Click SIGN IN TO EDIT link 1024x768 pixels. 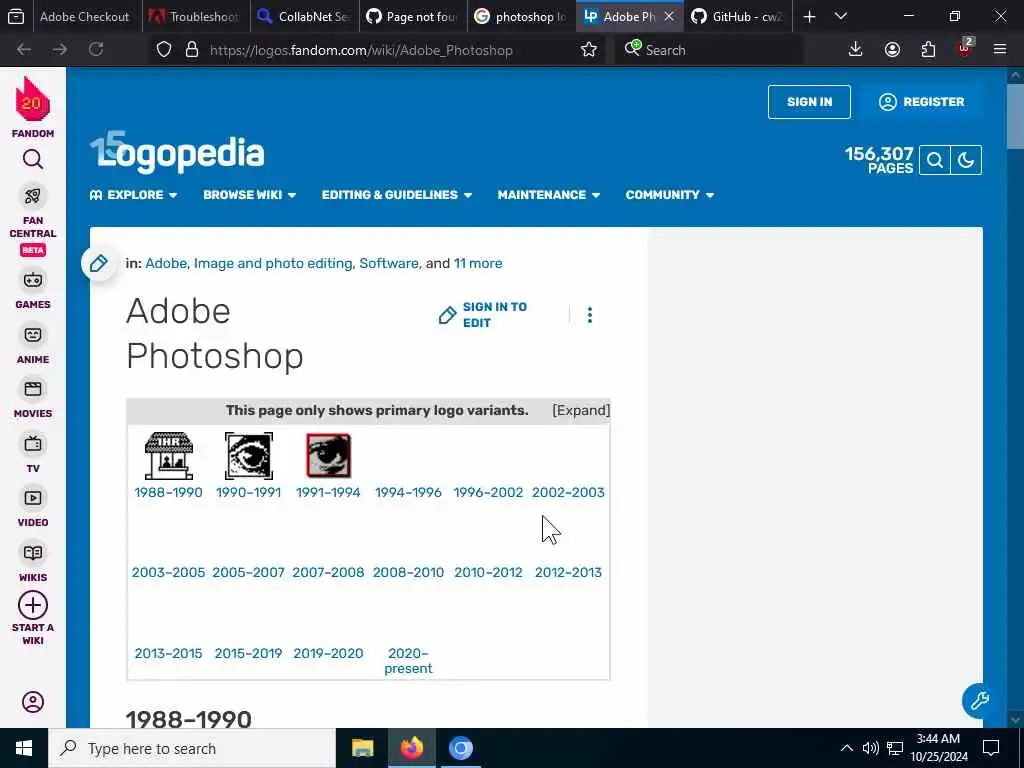coord(483,315)
